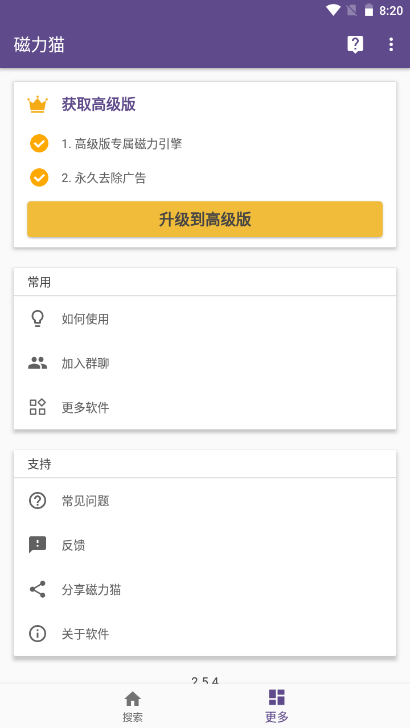Click the info icon for 关于软件

coord(37,634)
